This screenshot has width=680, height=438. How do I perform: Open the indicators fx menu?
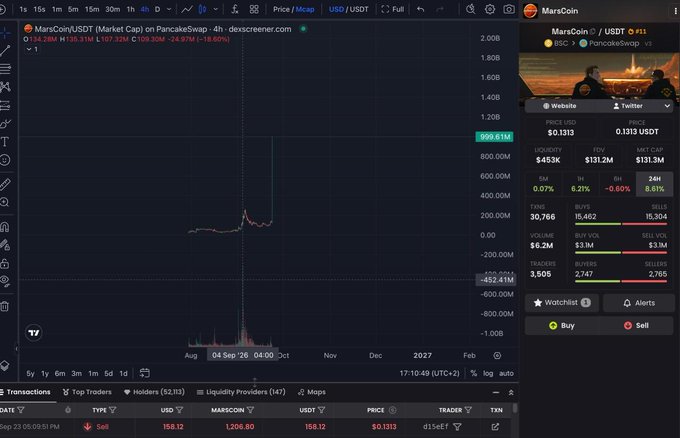[x=235, y=9]
